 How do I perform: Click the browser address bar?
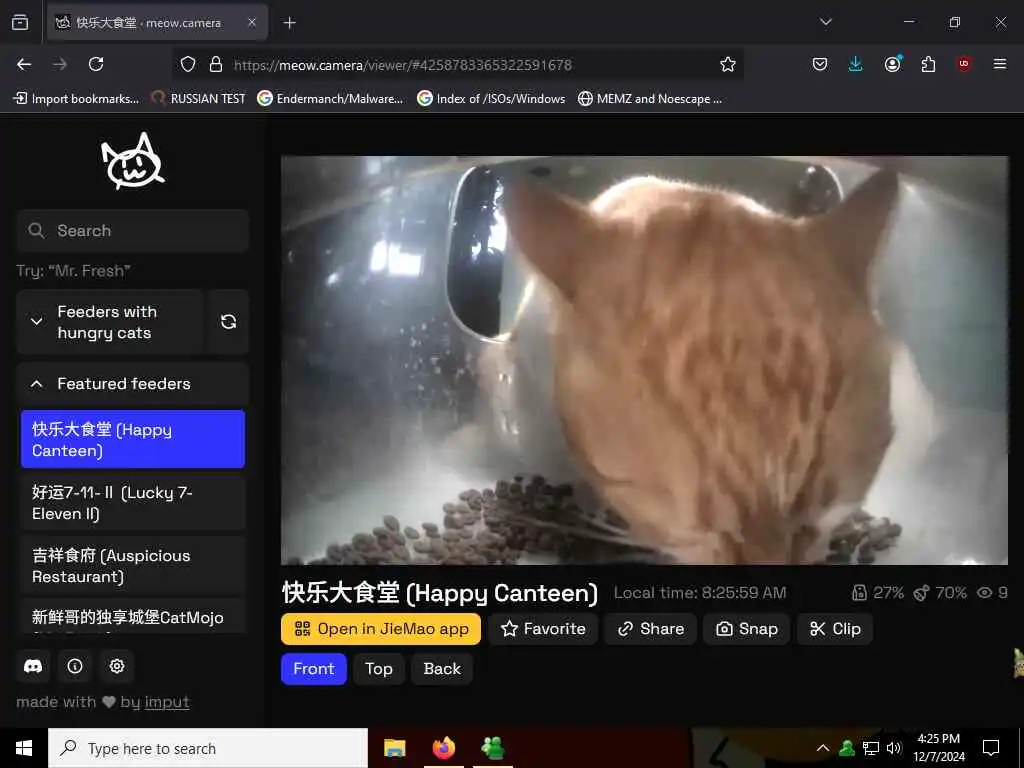[x=457, y=65]
